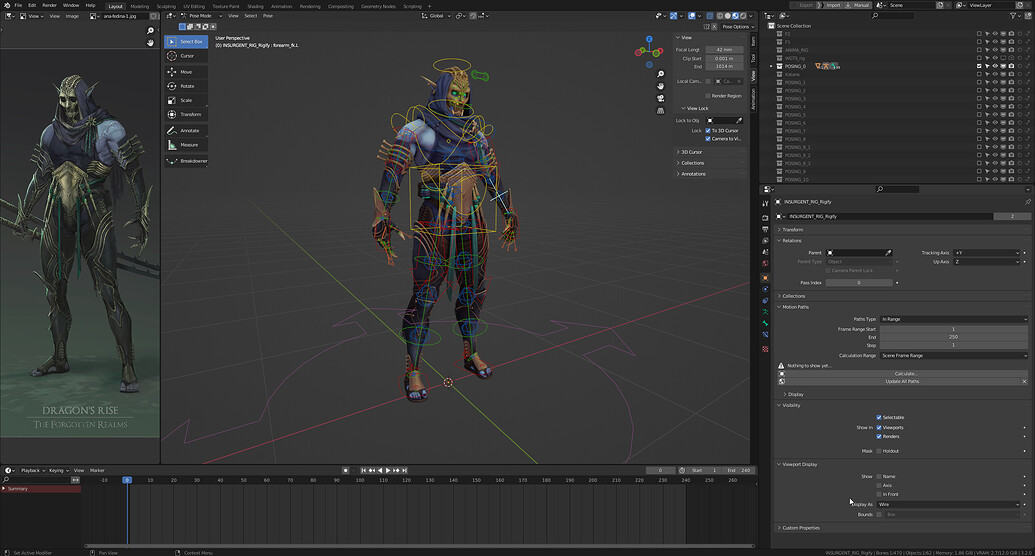Expand the 3D Cursor panel
Screen dimensions: 1035x556
click(690, 152)
